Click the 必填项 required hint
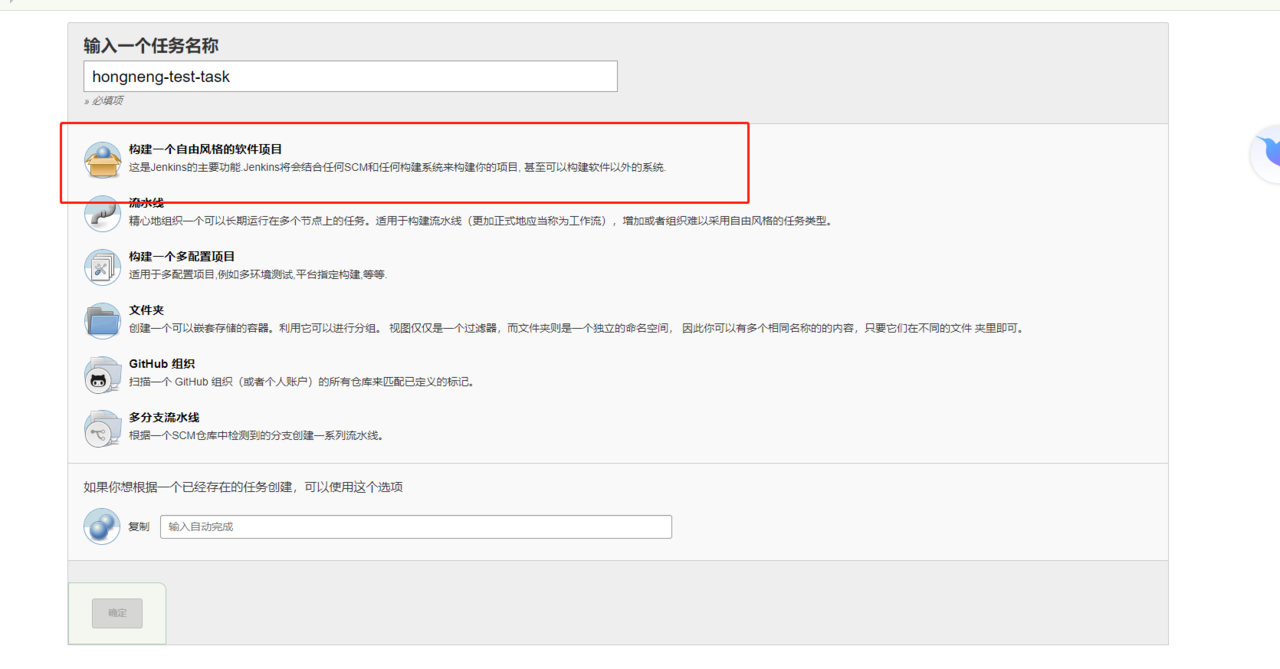 coord(104,101)
